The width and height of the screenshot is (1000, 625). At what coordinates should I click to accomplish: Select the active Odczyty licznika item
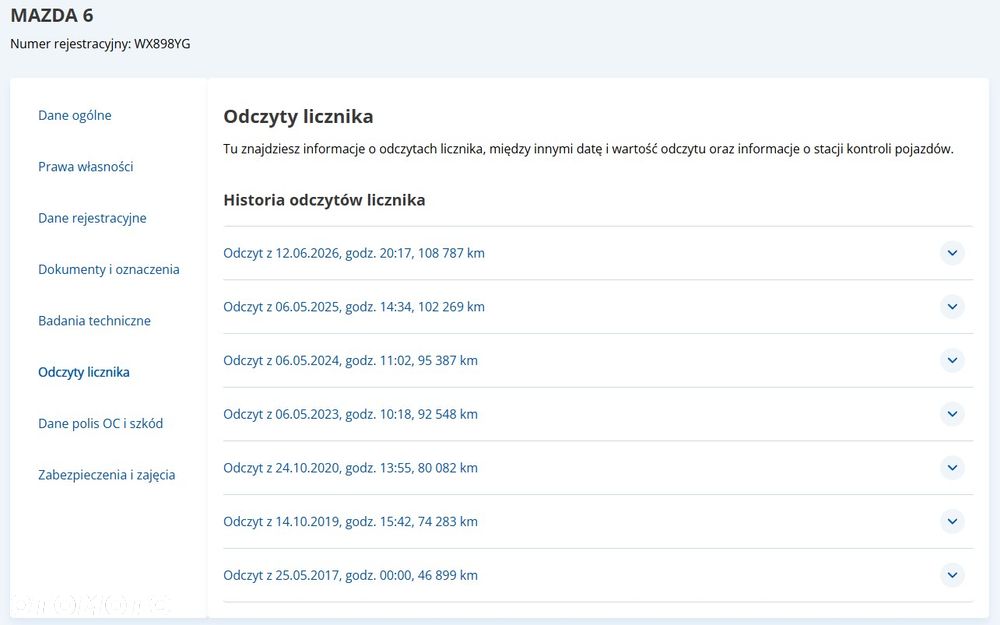[84, 372]
